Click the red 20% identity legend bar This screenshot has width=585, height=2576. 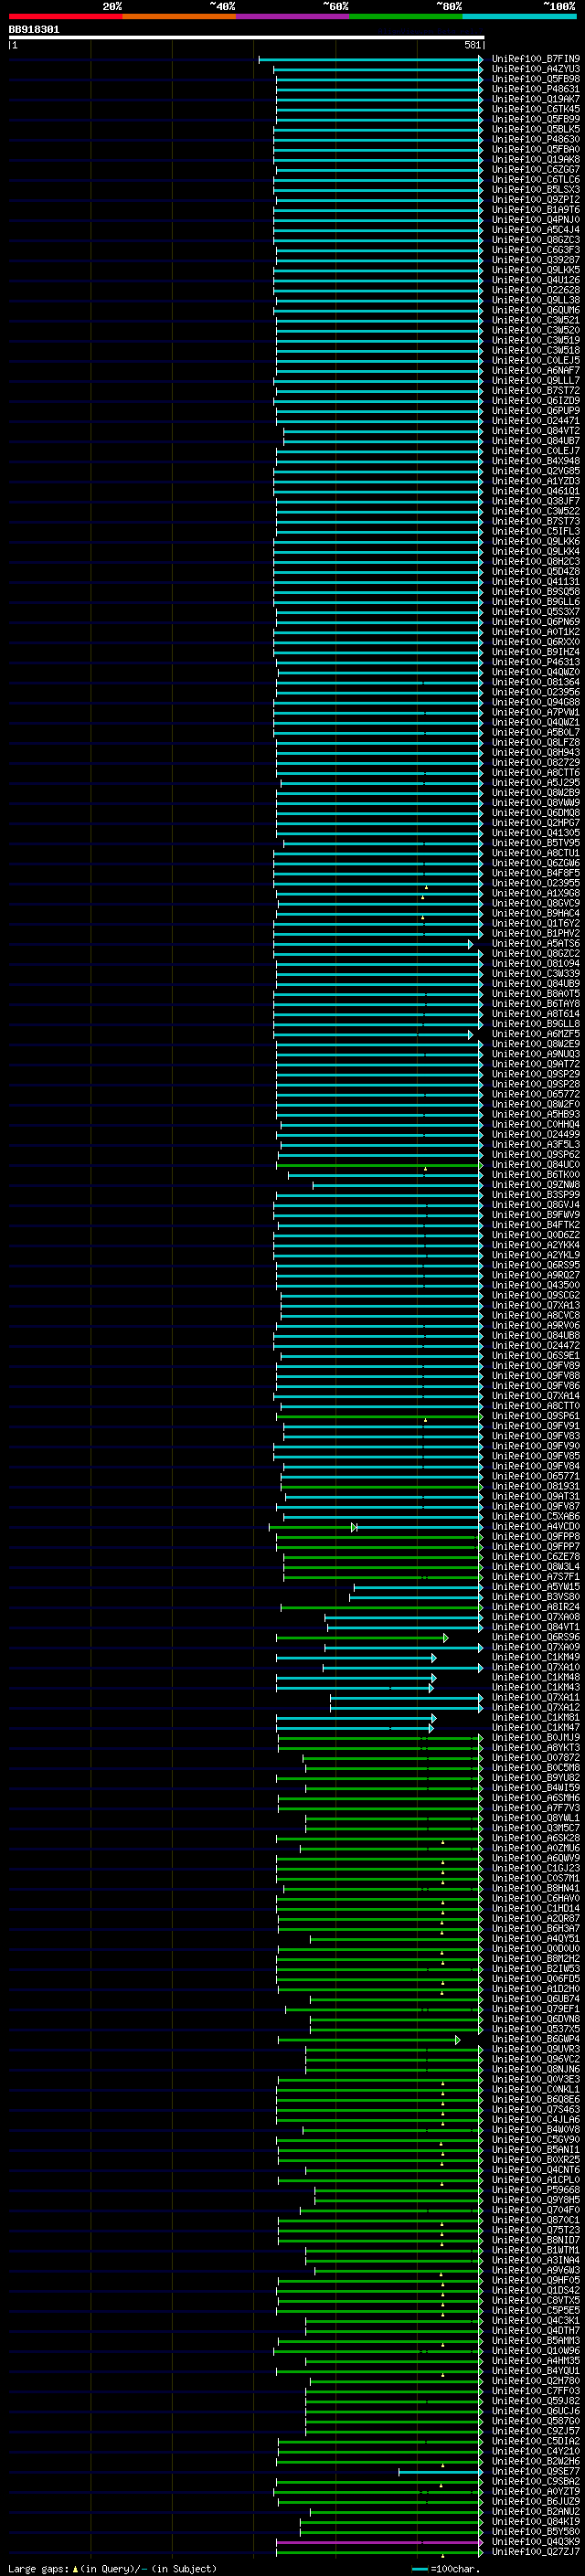65,16
